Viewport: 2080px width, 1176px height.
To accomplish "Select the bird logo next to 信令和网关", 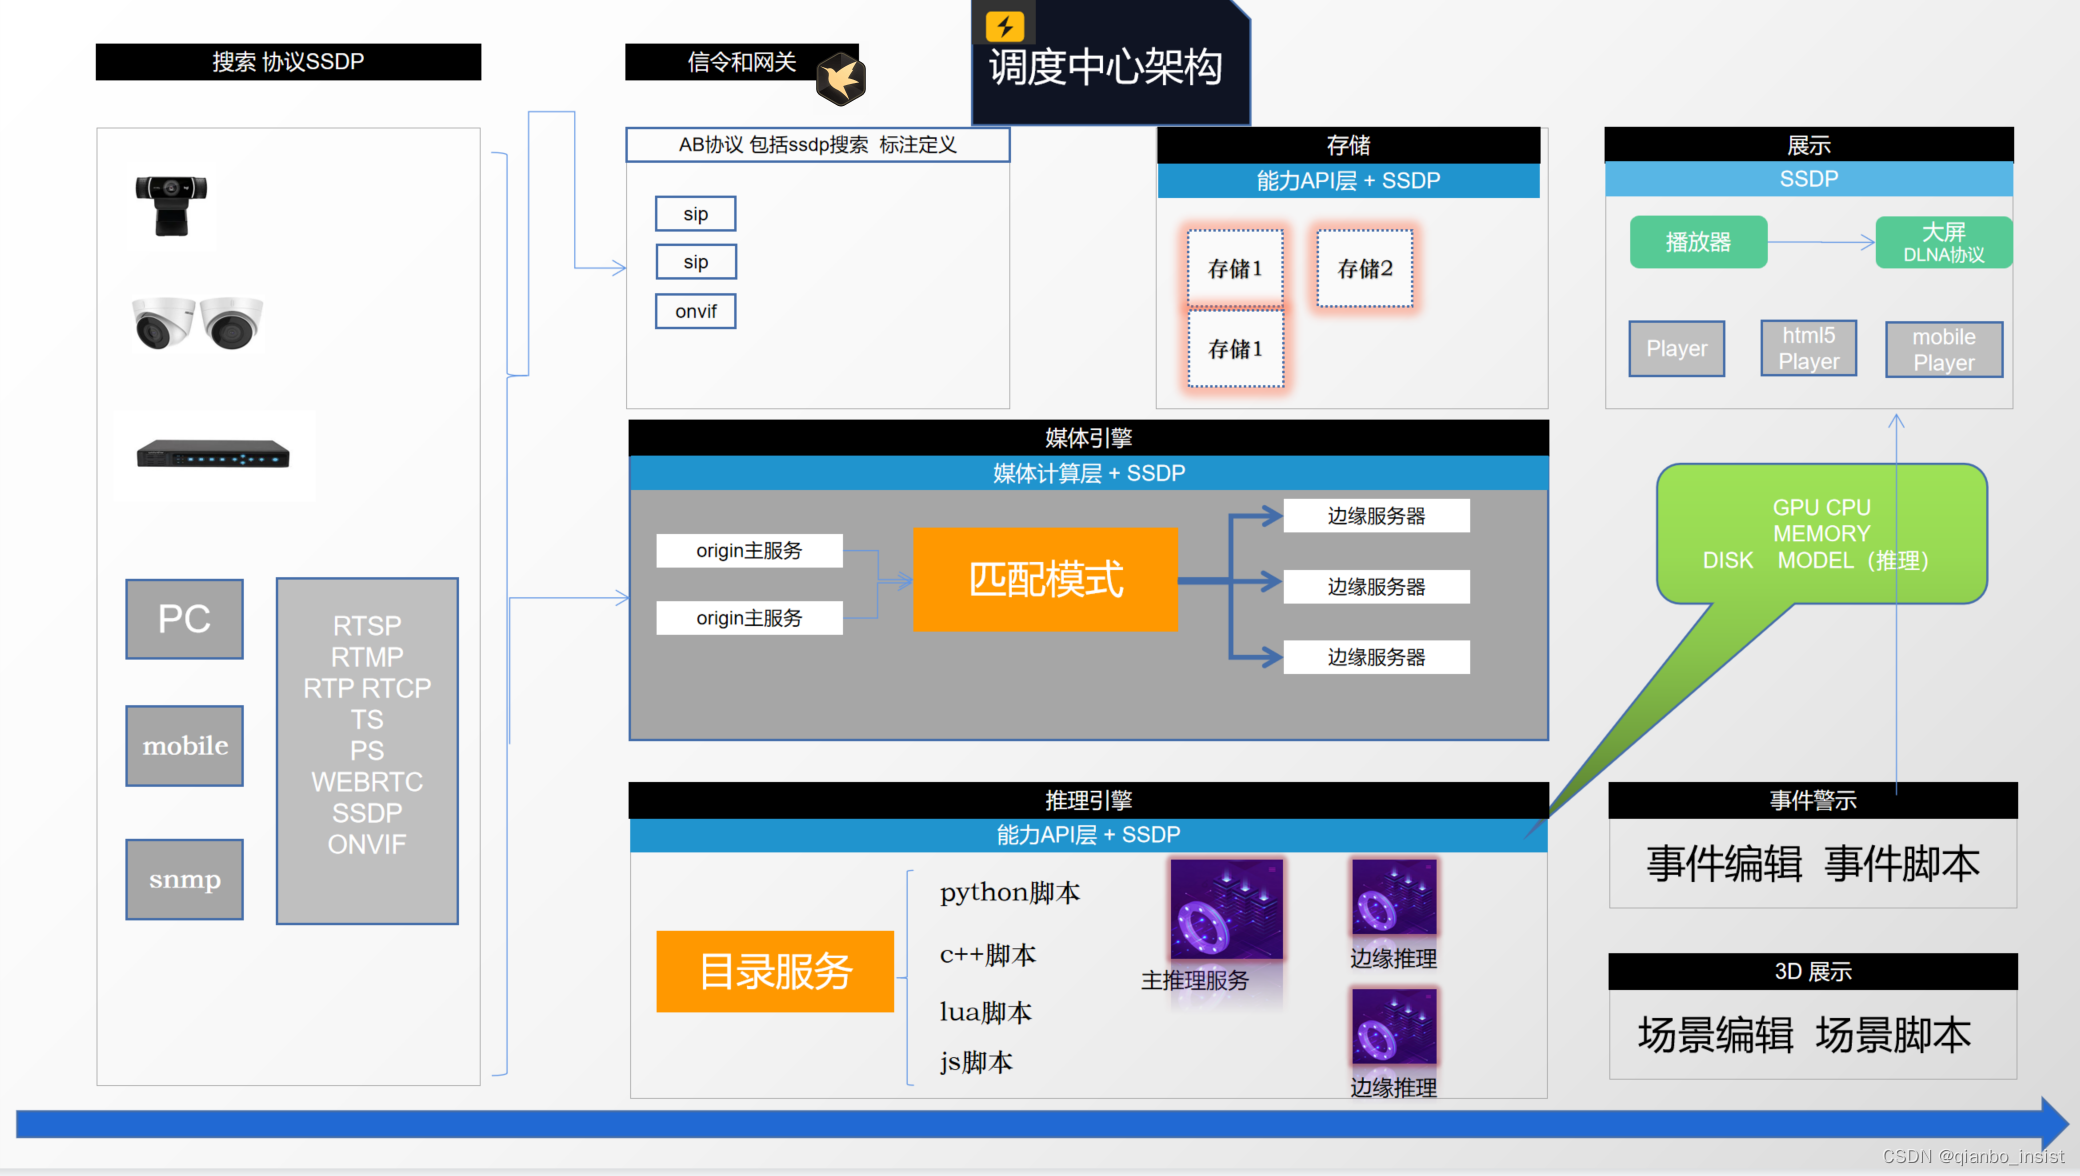I will pos(843,80).
